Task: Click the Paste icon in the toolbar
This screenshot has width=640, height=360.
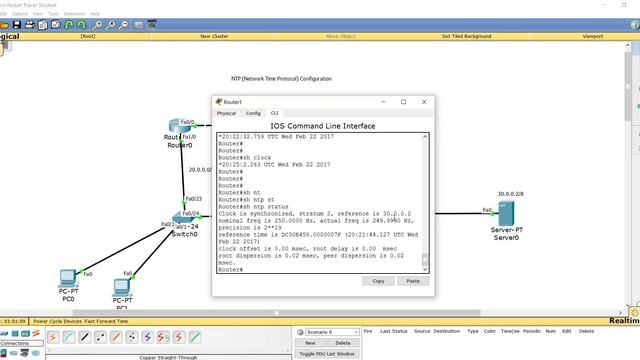Action: [56, 25]
